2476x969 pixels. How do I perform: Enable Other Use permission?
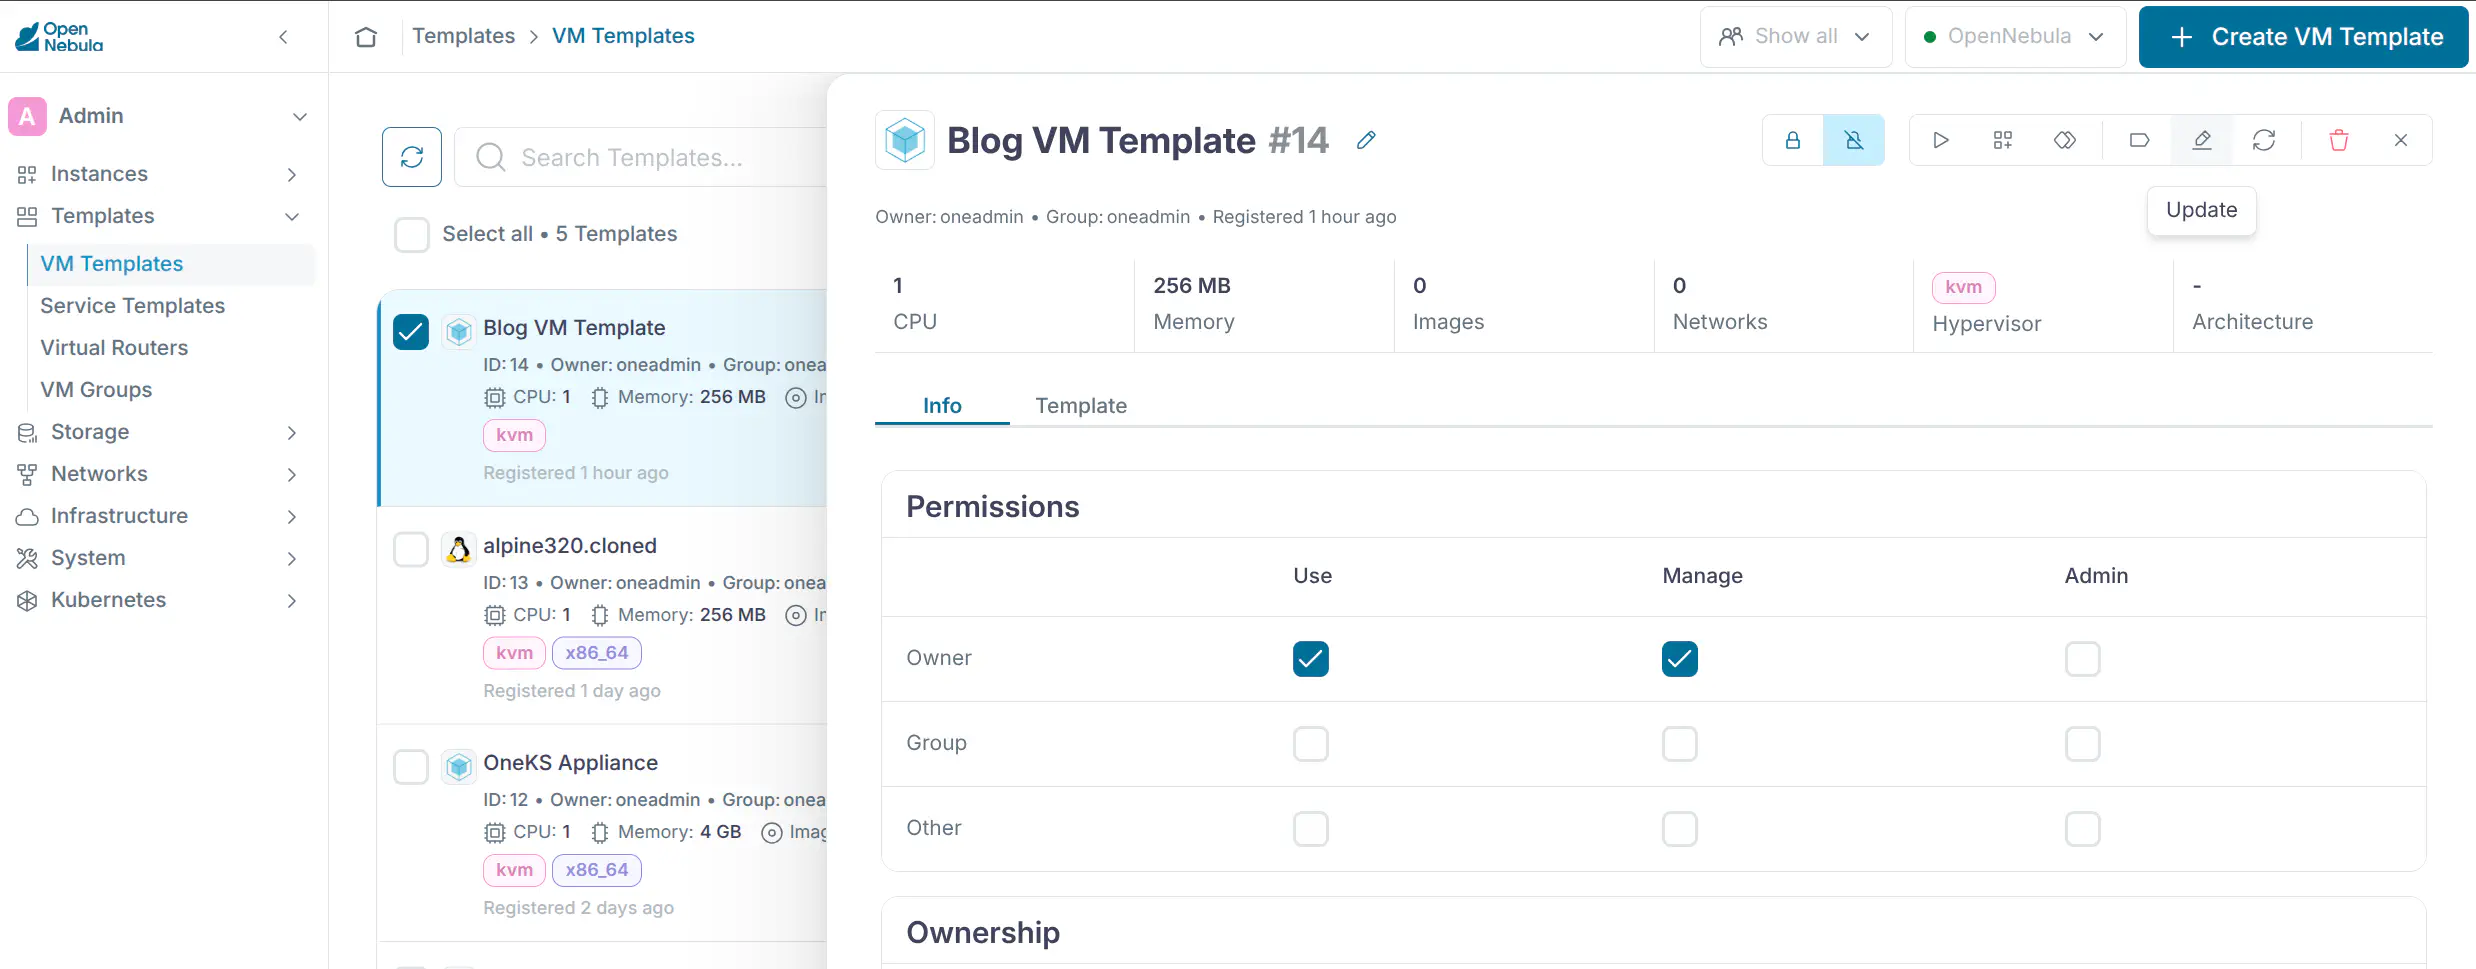[x=1311, y=829]
